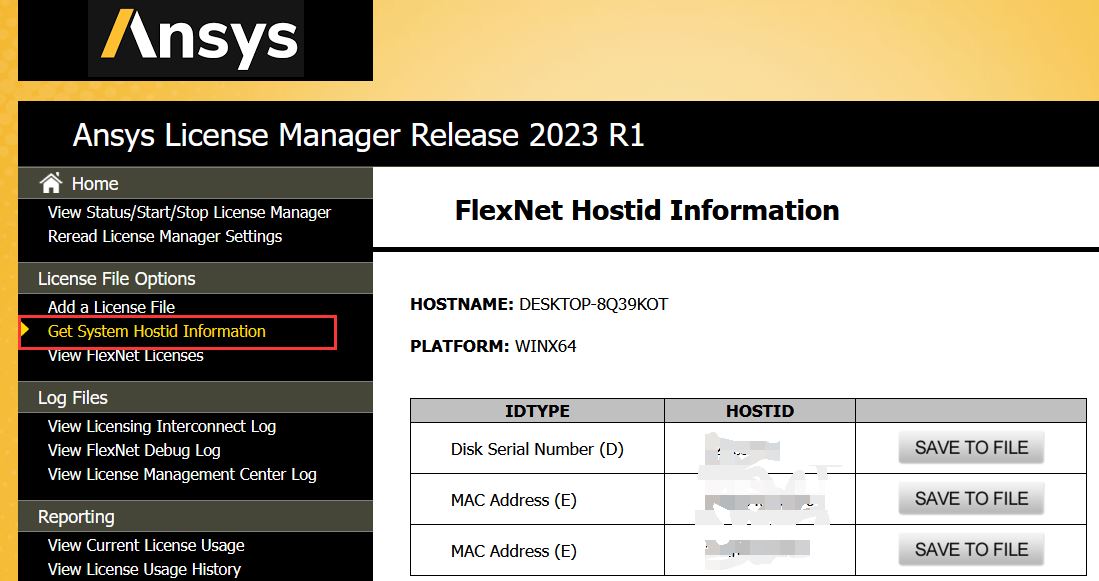Viewport: 1099px width, 581px height.
Task: Click the FlexNet Hostid Information heading
Action: (x=647, y=210)
